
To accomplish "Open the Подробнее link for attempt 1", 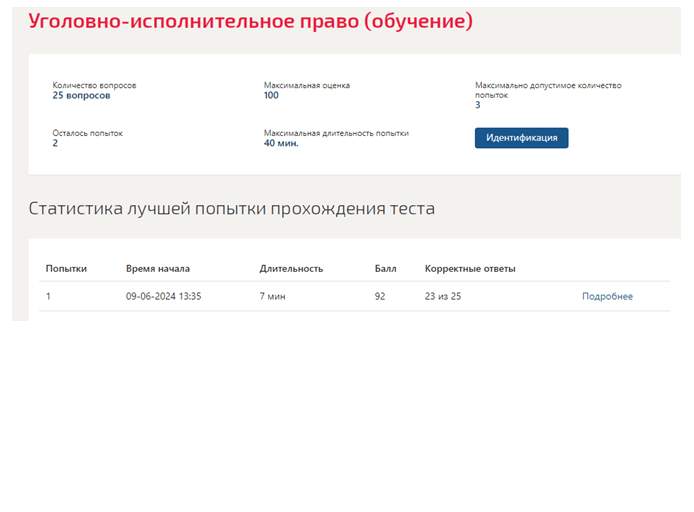I will [607, 296].
